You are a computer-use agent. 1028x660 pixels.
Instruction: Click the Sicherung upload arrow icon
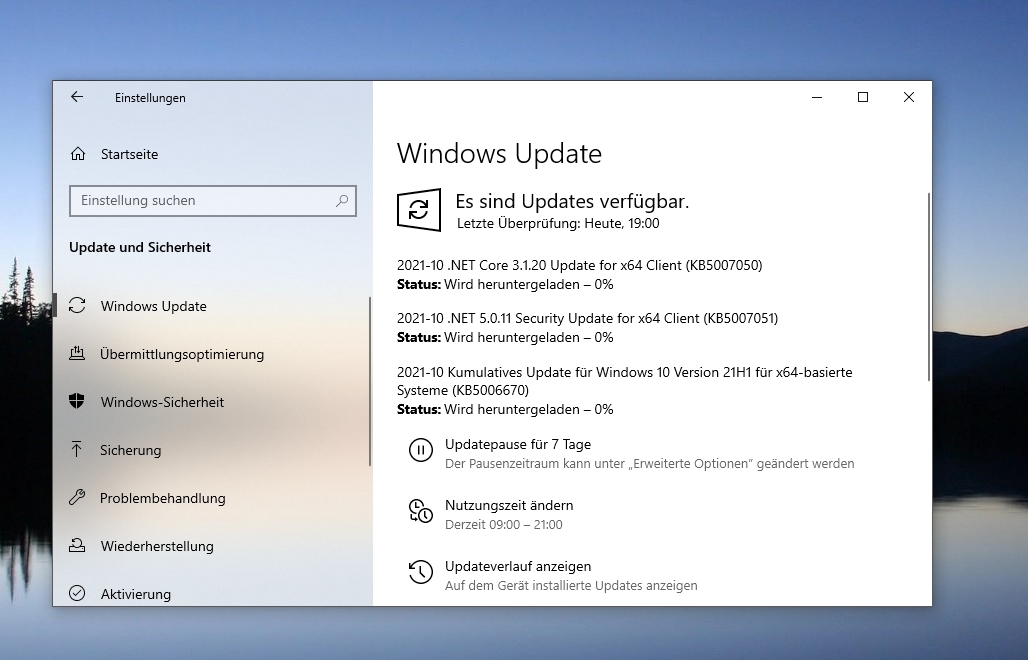click(x=77, y=450)
